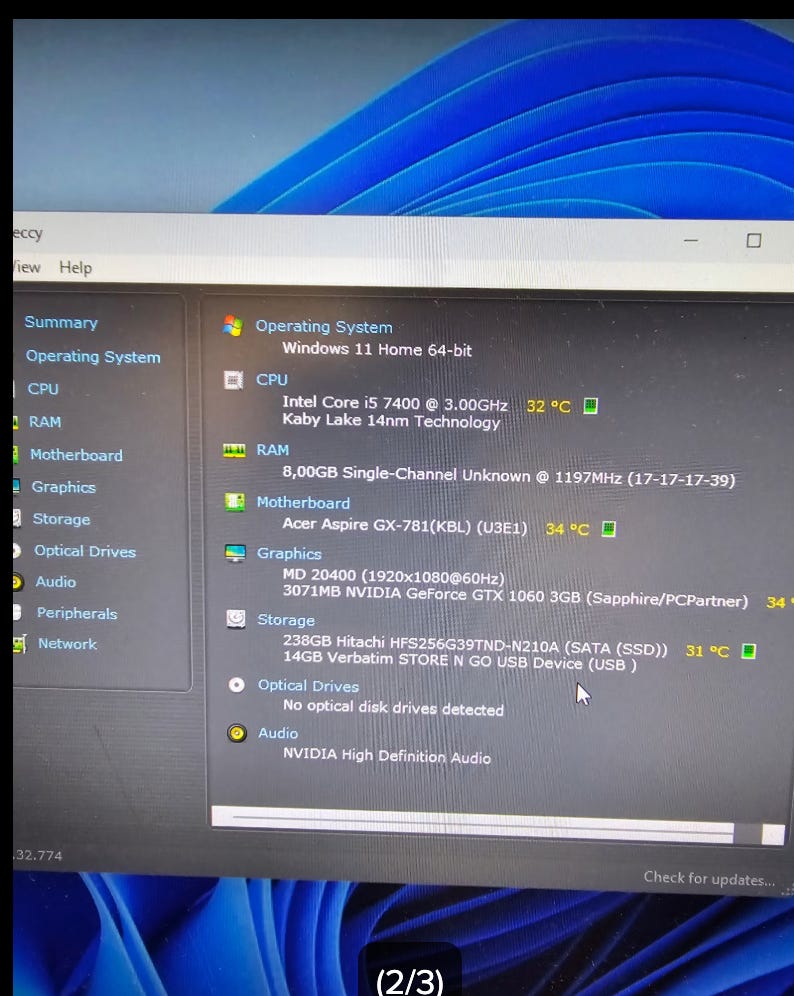This screenshot has width=794, height=996.
Task: Select Operating System in the sidebar
Action: pyautogui.click(x=93, y=356)
